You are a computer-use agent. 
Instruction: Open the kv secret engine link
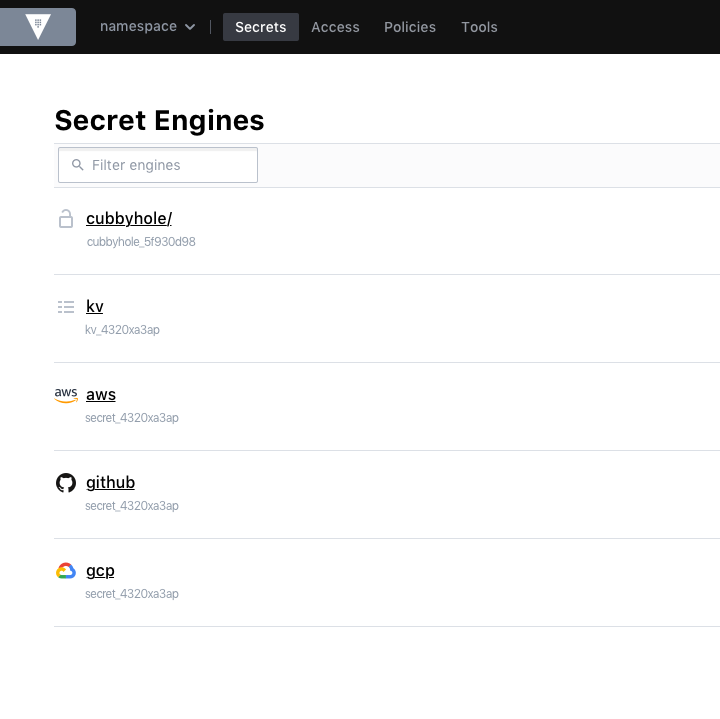pos(95,306)
